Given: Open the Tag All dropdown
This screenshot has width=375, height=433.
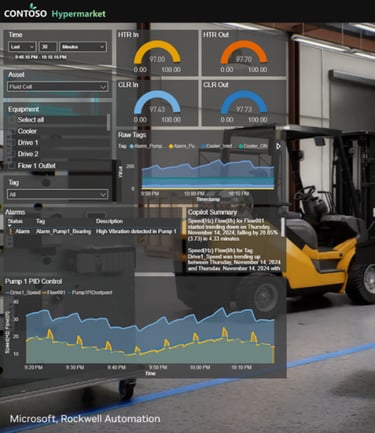Looking at the screenshot, I should [58, 194].
